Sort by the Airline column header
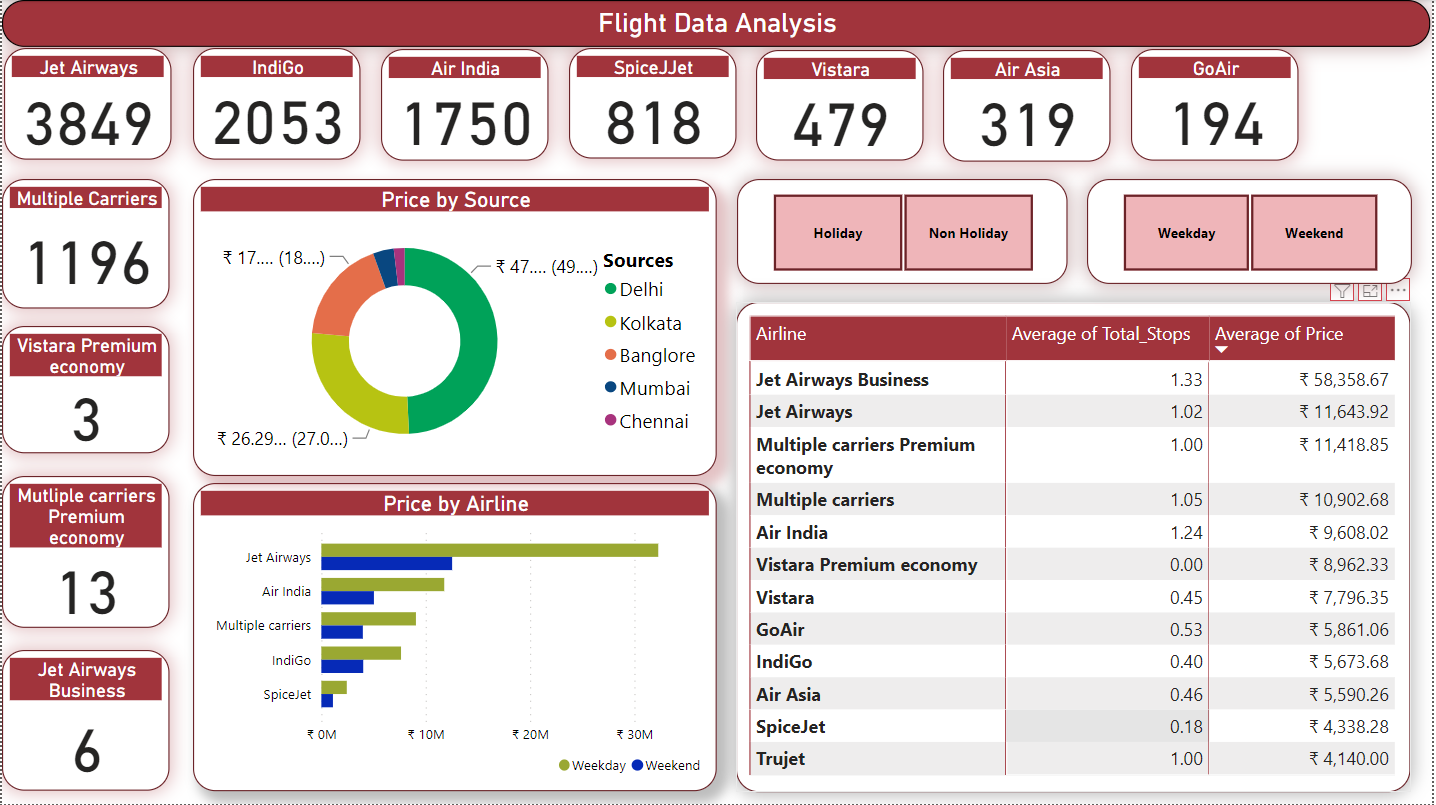1436x805 pixels. pos(781,334)
